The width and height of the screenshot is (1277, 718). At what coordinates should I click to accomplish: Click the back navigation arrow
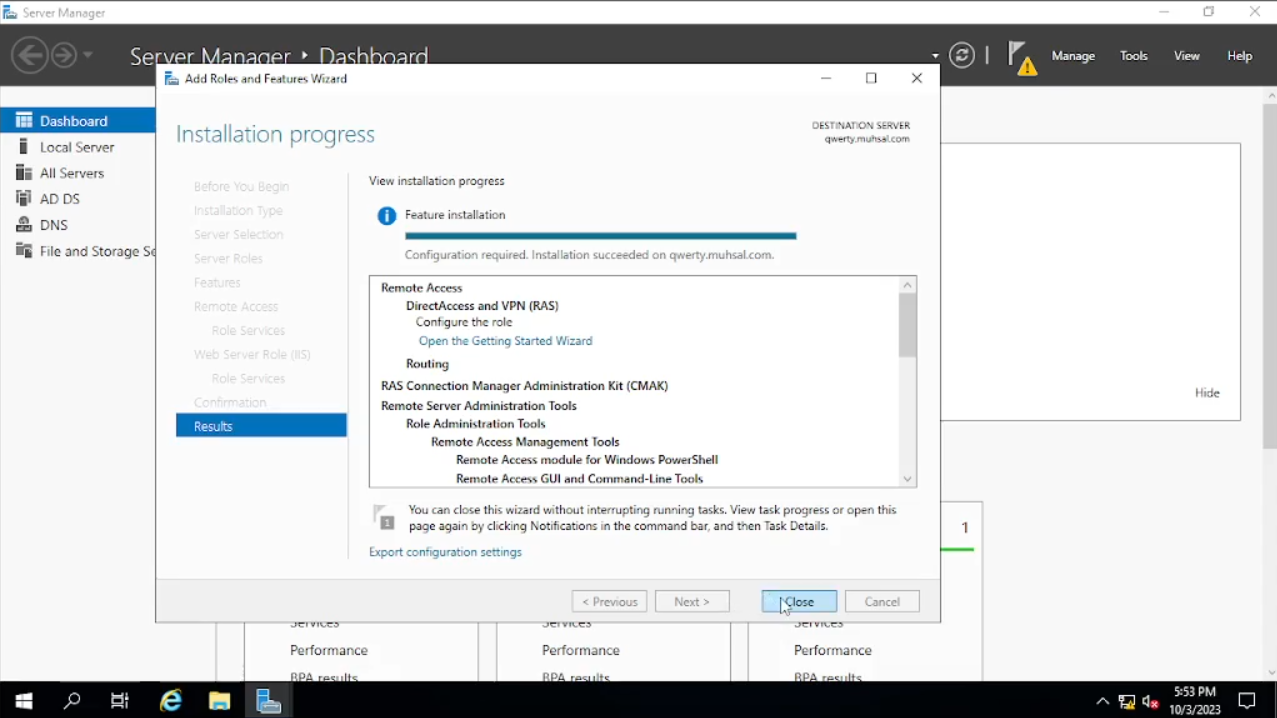click(x=30, y=55)
